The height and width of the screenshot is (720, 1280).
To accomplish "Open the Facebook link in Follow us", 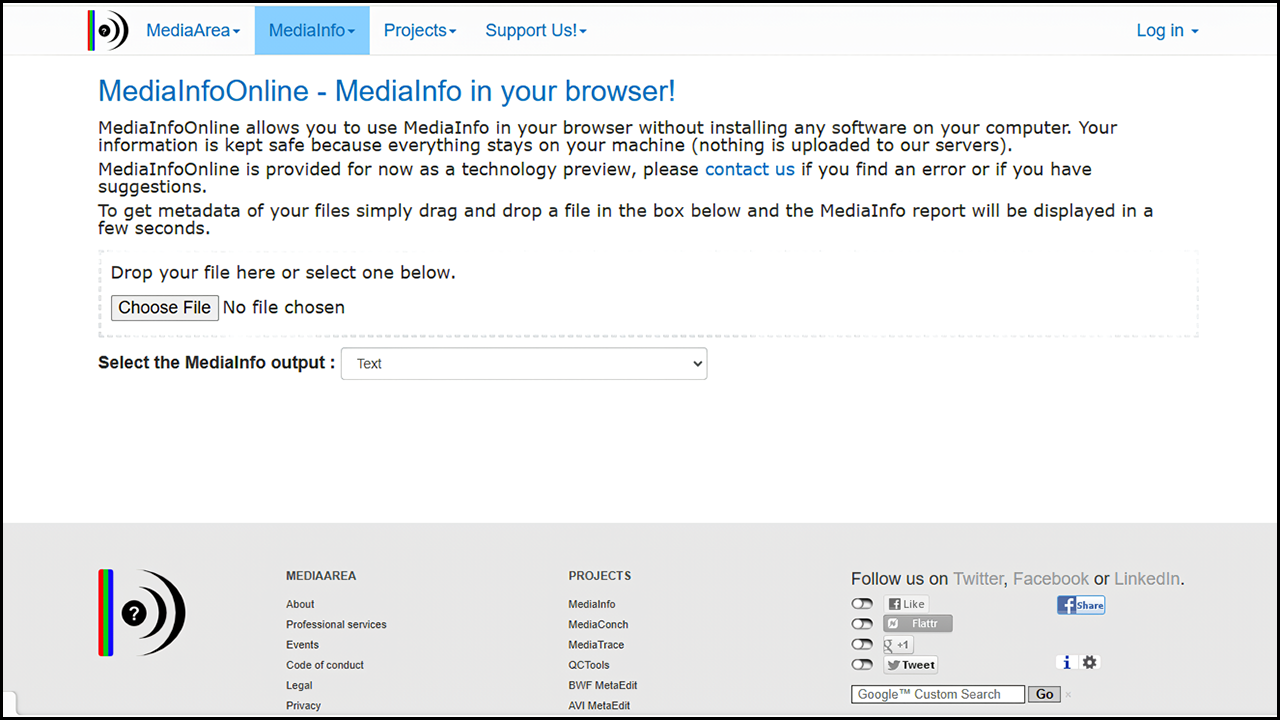I will (1051, 579).
